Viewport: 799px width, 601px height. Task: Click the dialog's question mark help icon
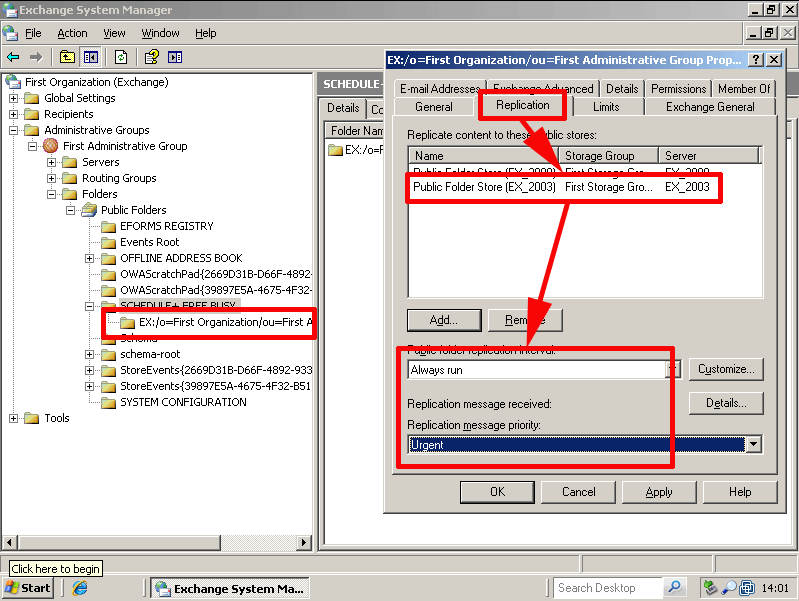[755, 60]
